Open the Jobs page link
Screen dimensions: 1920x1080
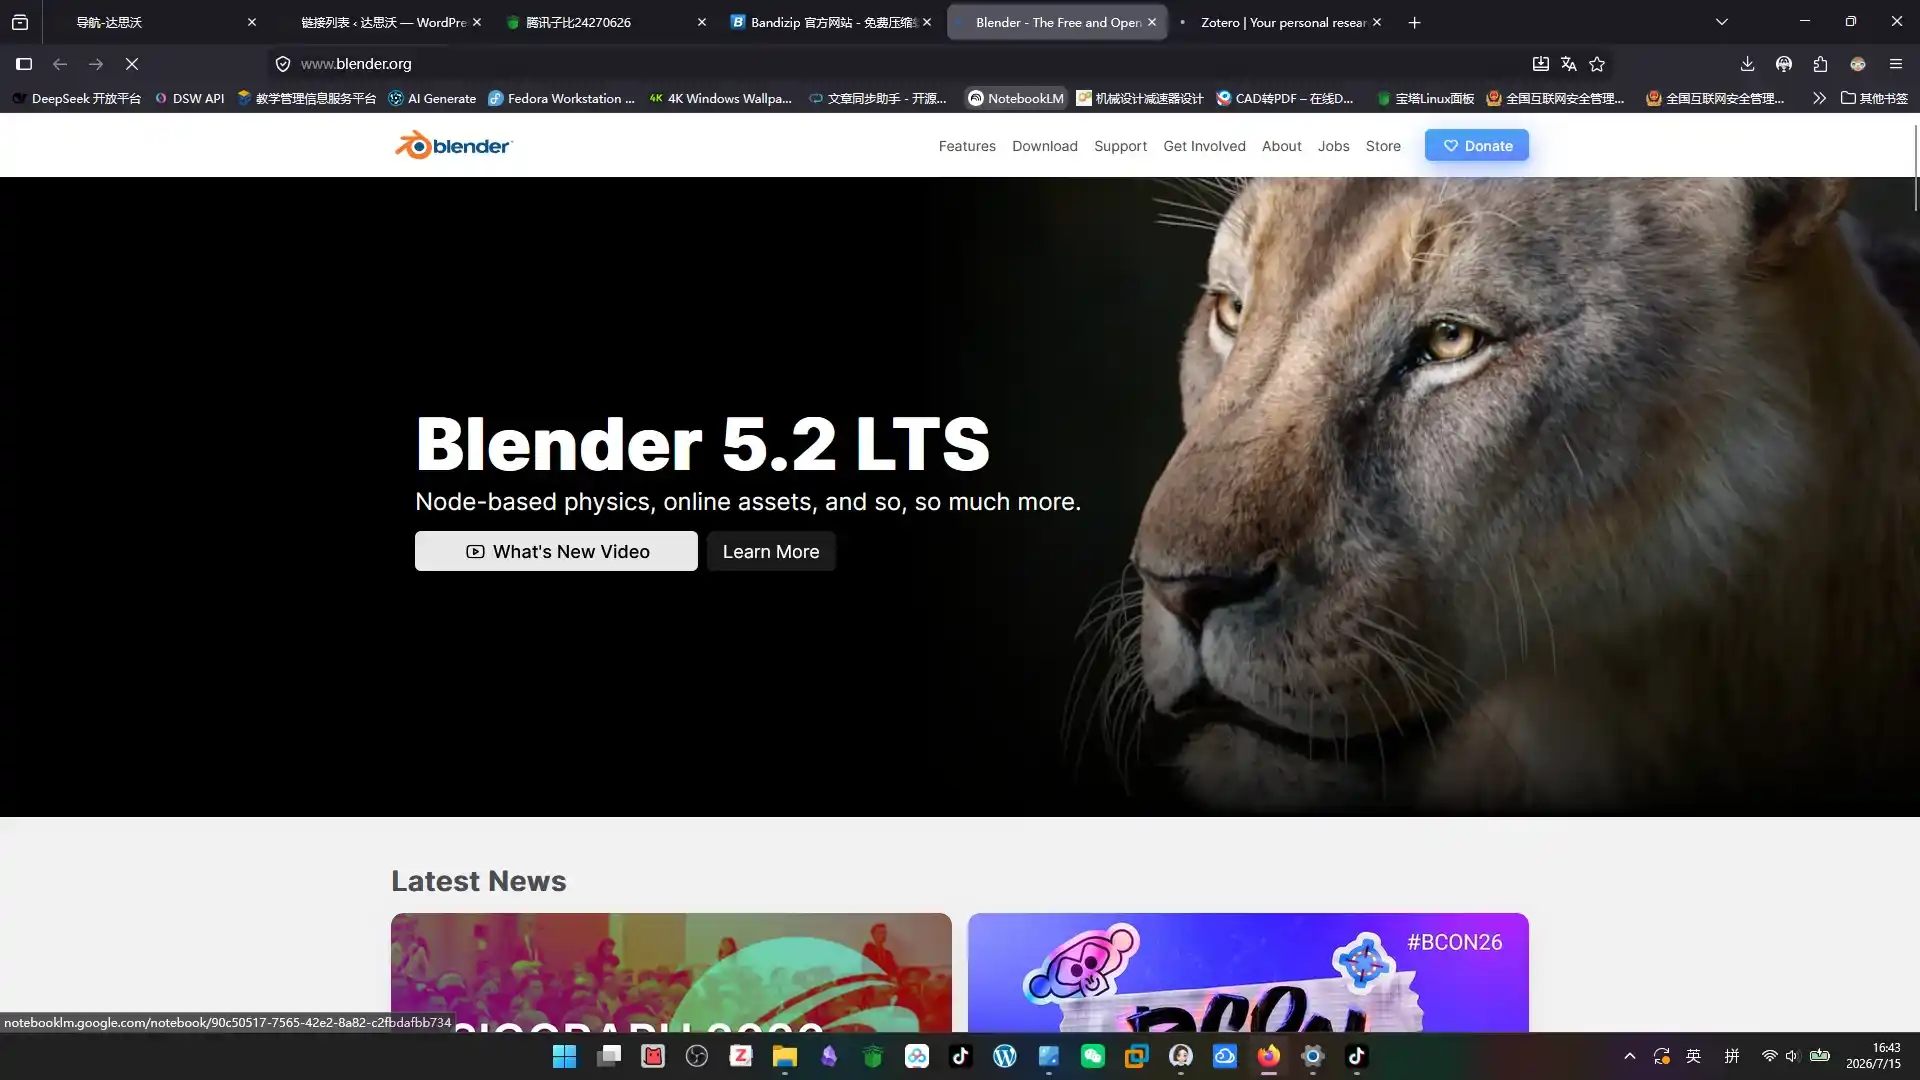pyautogui.click(x=1333, y=146)
